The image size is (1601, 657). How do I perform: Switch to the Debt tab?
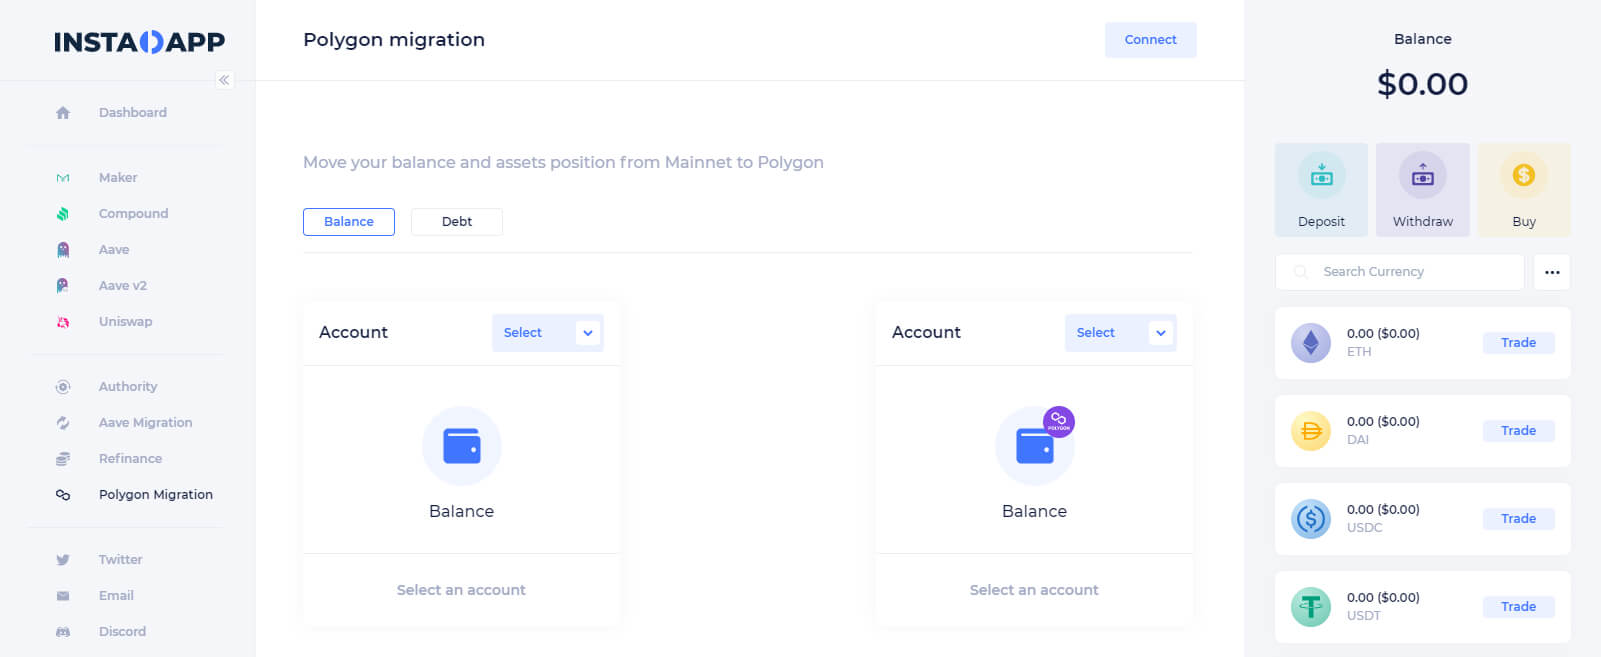click(457, 222)
